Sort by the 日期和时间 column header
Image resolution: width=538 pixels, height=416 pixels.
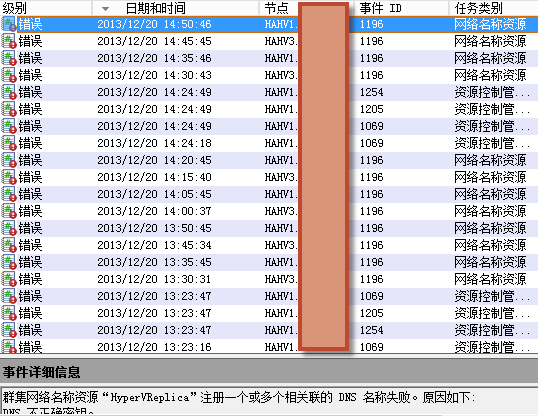click(155, 8)
